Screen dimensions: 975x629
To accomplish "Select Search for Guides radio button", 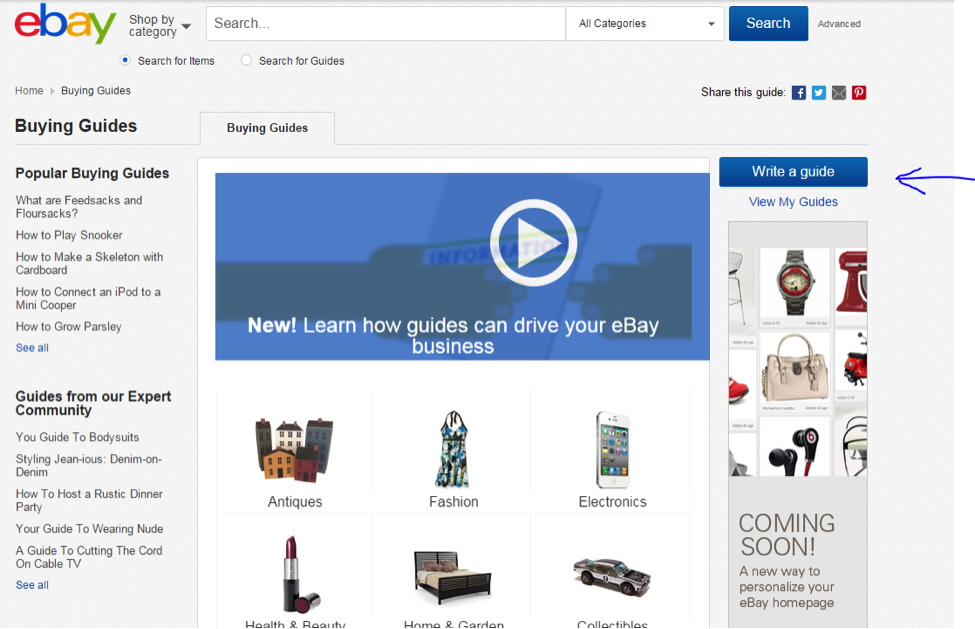I will point(246,60).
